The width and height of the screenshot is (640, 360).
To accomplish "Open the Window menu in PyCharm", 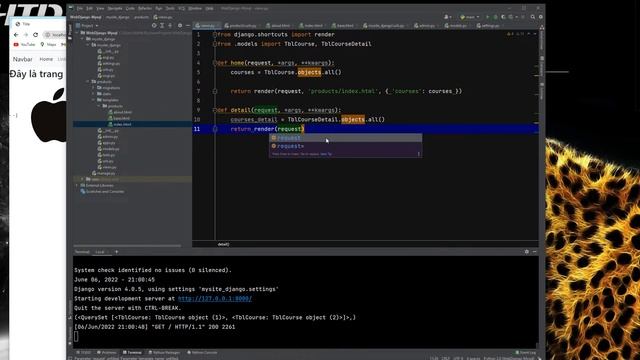I will coord(195,8).
